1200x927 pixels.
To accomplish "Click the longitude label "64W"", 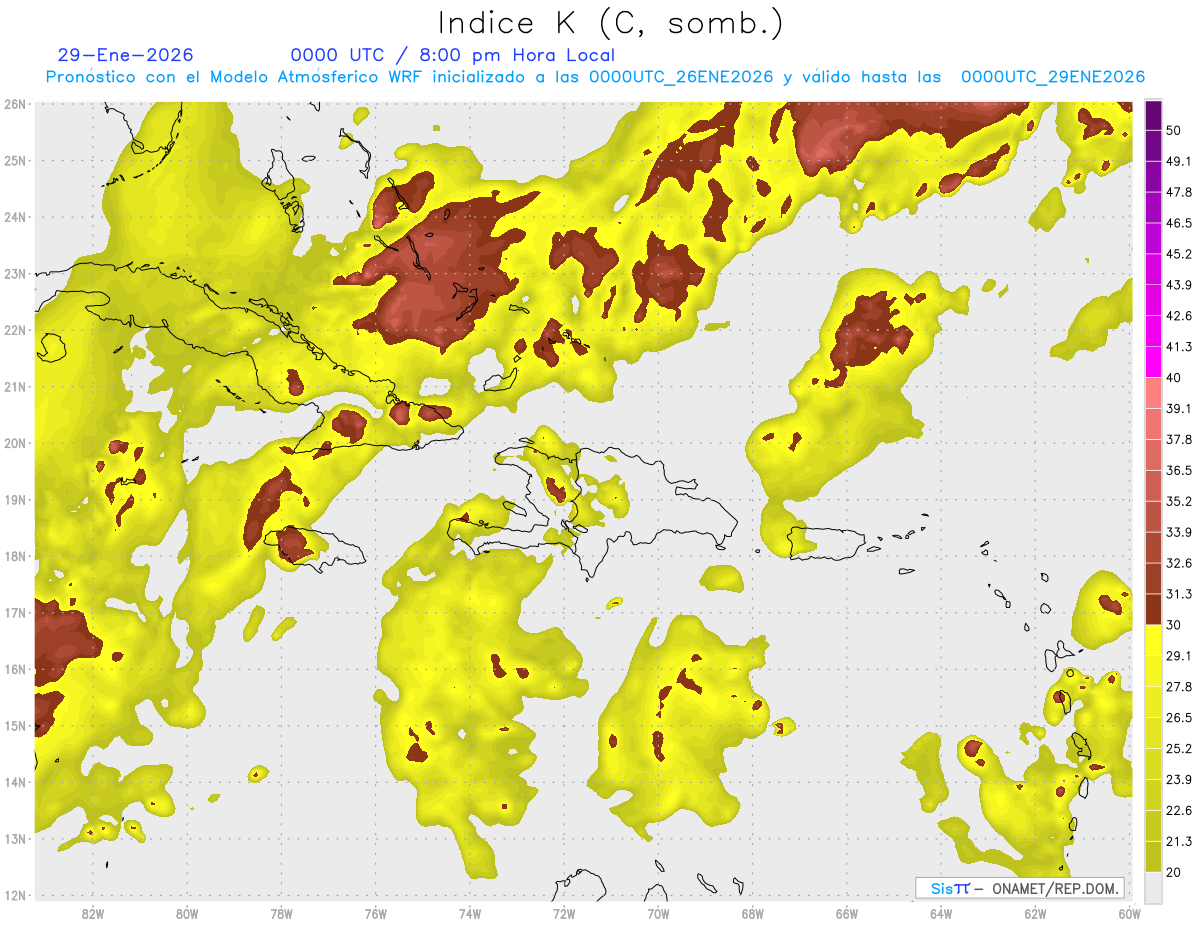I will point(941,914).
